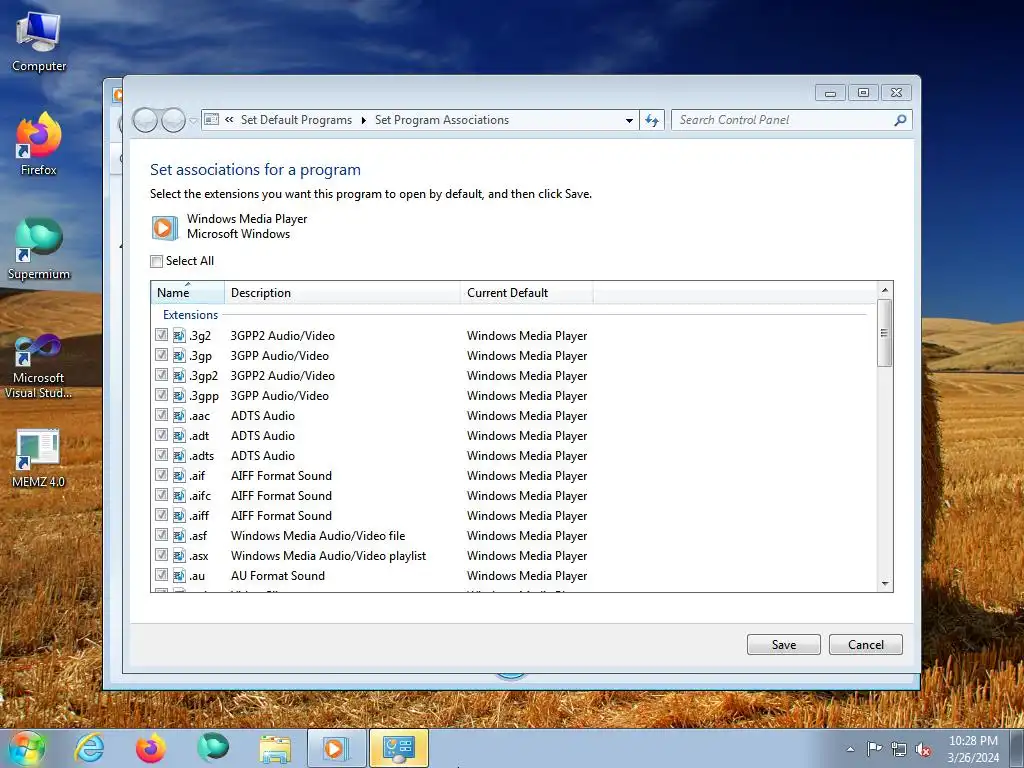Minimize the Set Program Associations window
The width and height of the screenshot is (1024, 768).
(x=830, y=93)
